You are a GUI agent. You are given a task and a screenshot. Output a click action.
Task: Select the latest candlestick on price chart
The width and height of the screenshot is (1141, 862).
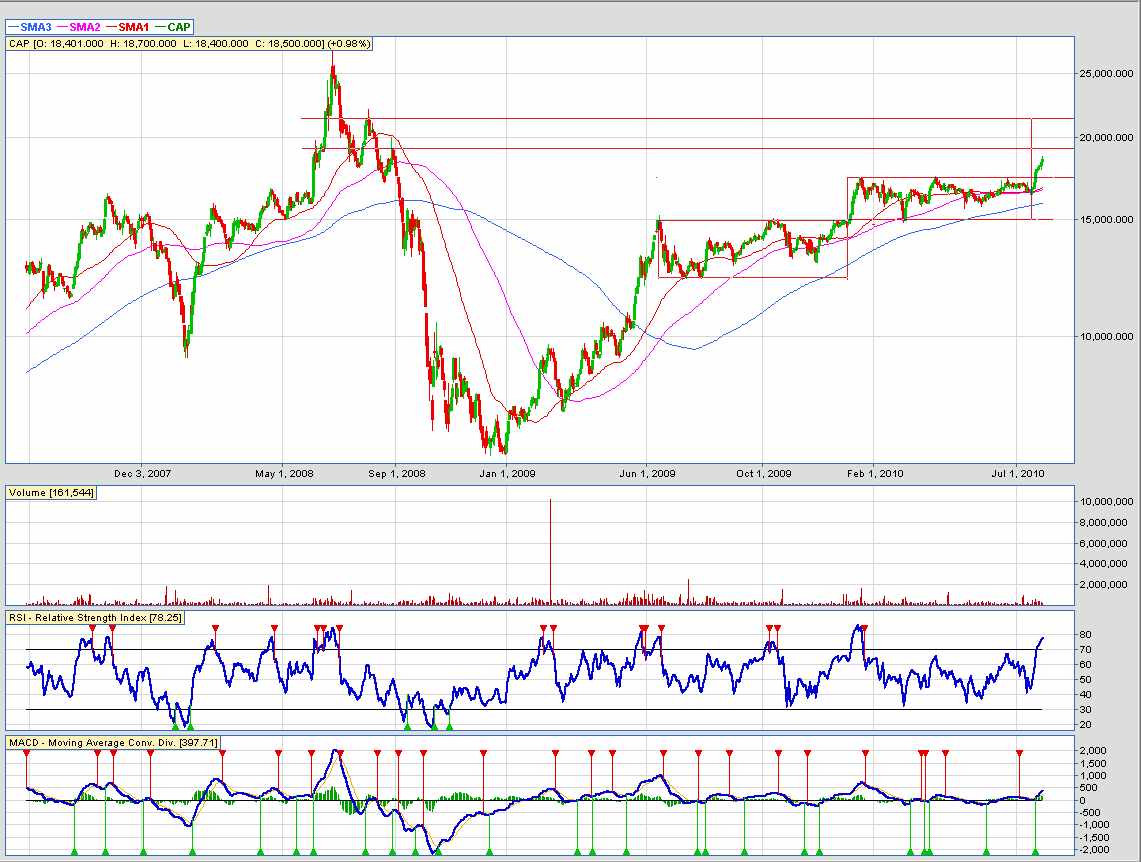(1042, 160)
